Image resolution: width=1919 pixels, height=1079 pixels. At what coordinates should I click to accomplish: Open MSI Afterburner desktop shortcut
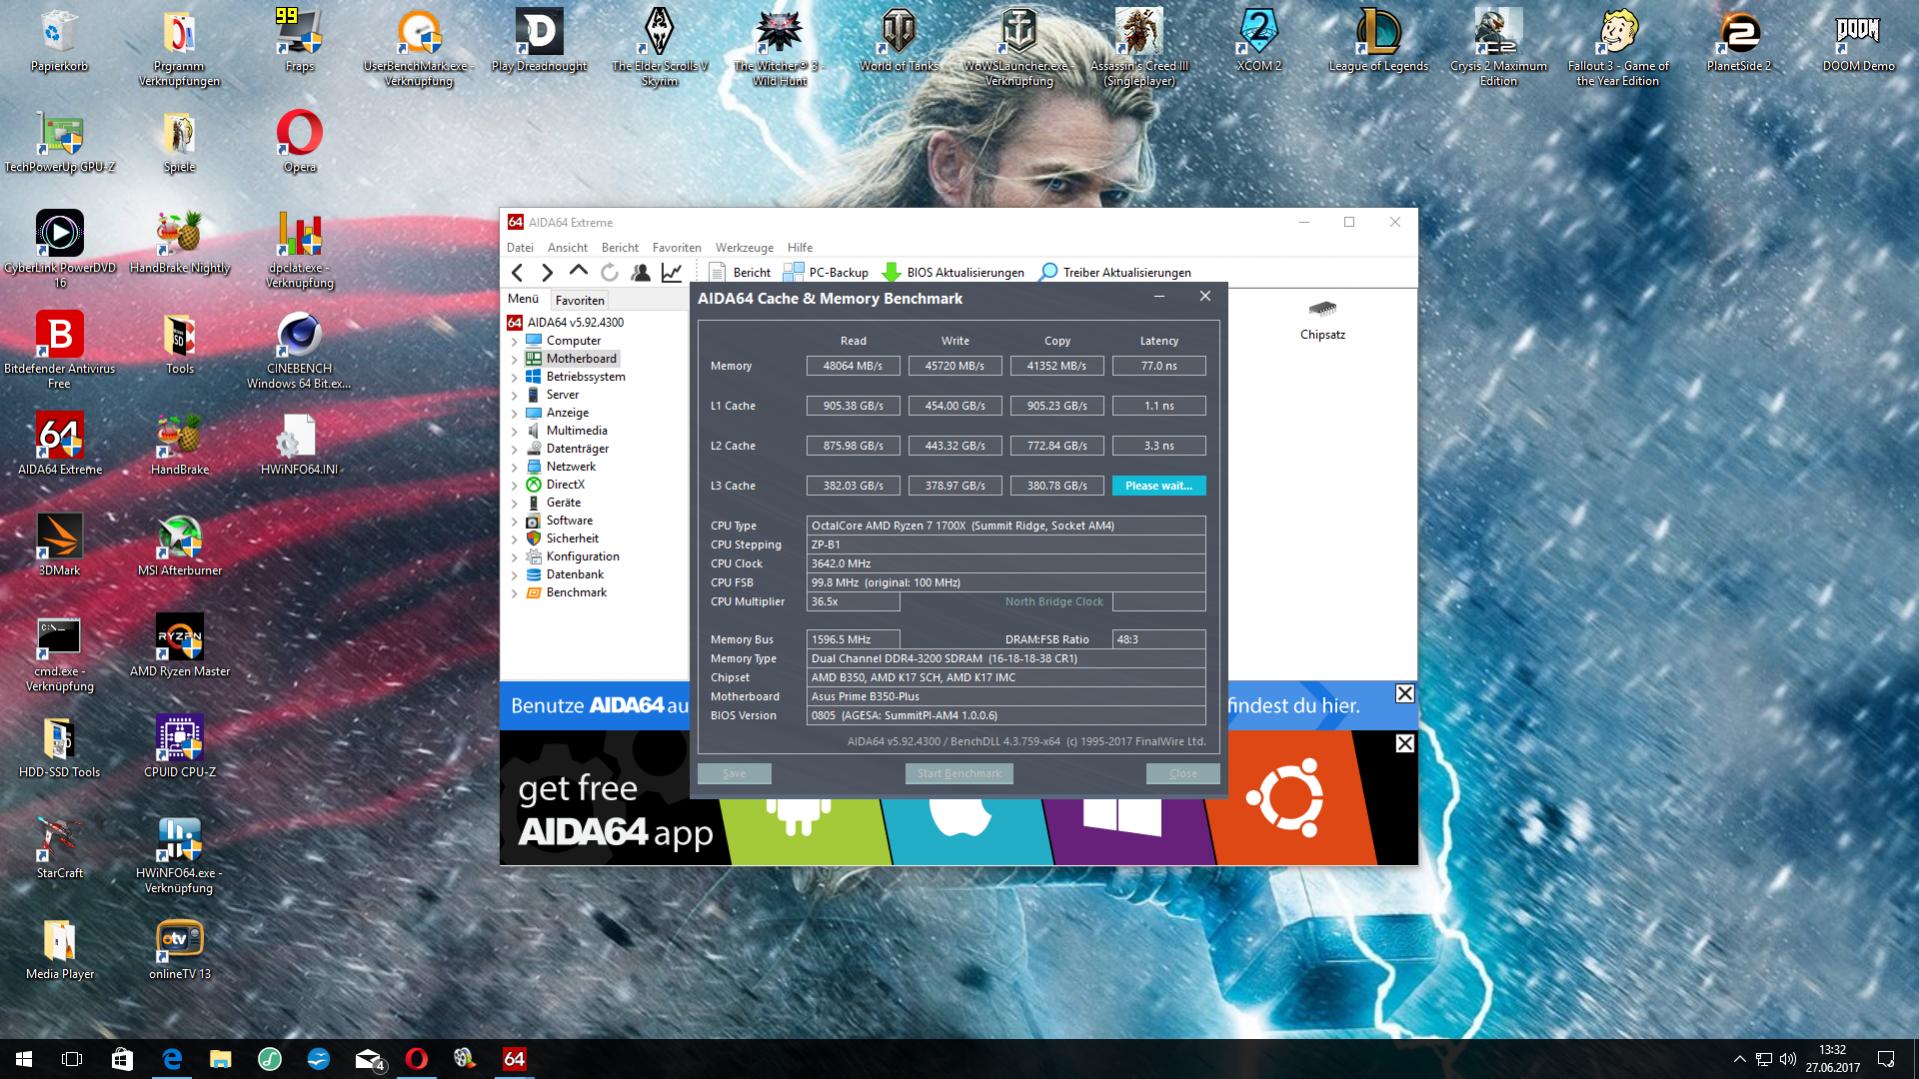[180, 545]
